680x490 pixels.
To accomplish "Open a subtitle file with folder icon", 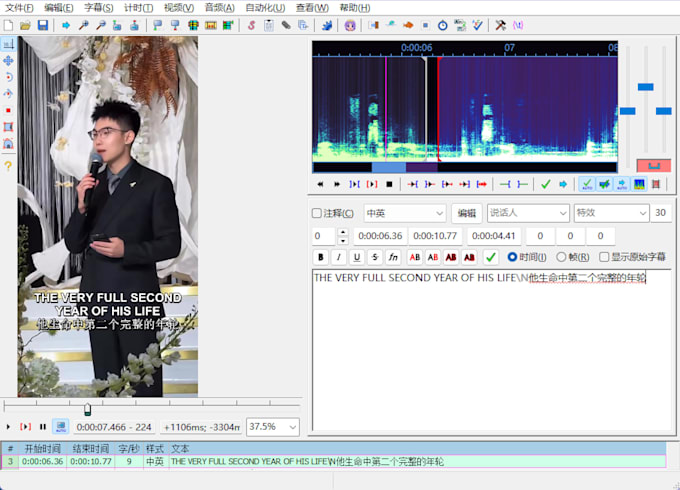I will (x=25, y=25).
